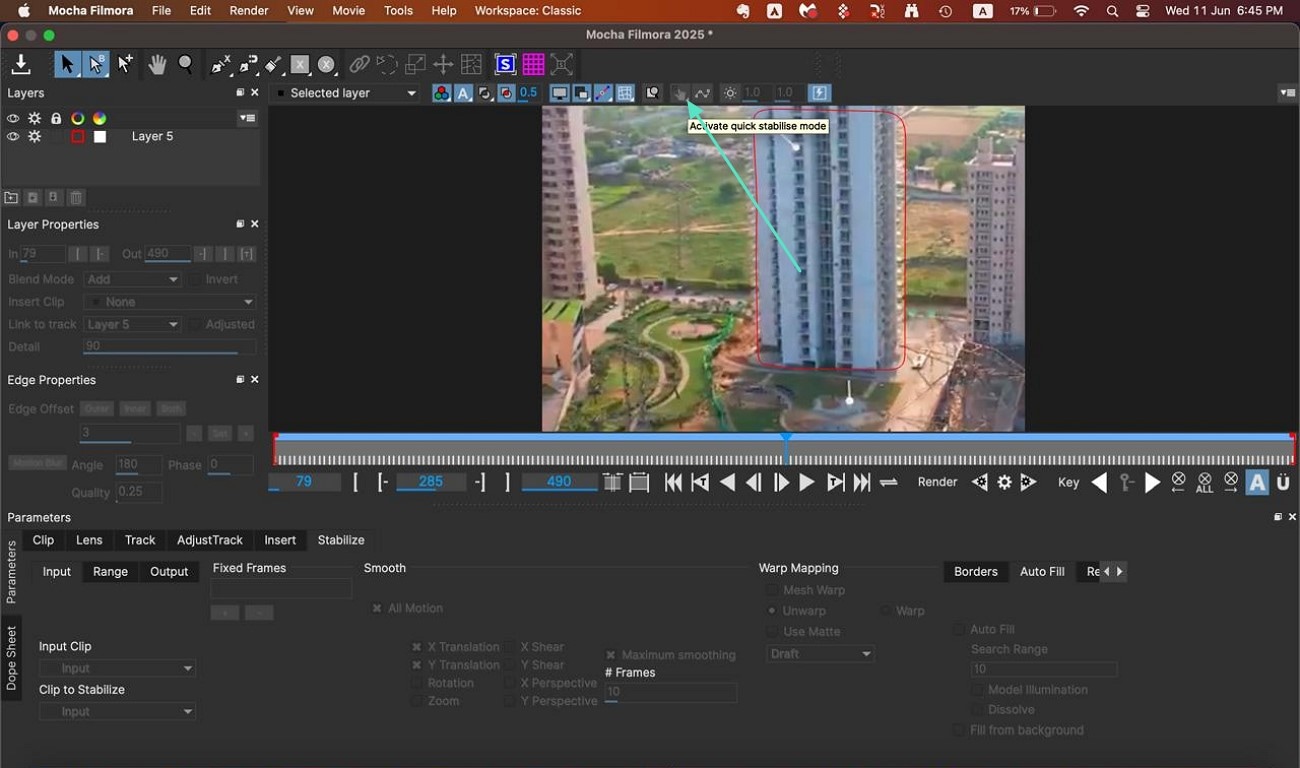Select the Area Brush tool
1300x768 pixels.
273,65
